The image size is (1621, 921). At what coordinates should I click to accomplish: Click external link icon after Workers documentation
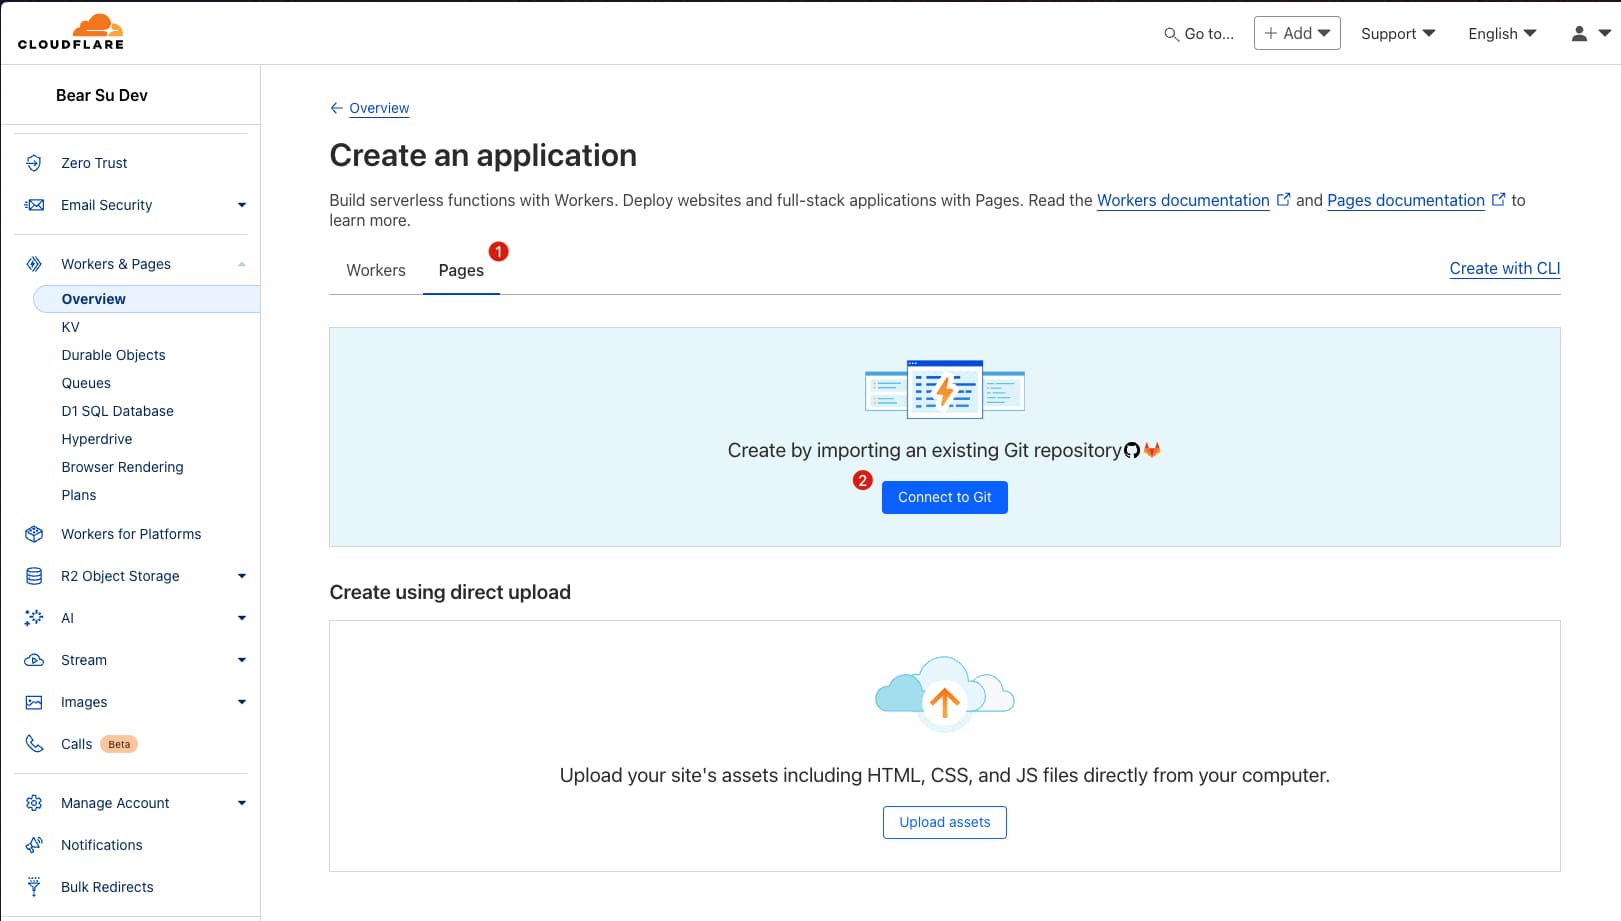coord(1283,200)
